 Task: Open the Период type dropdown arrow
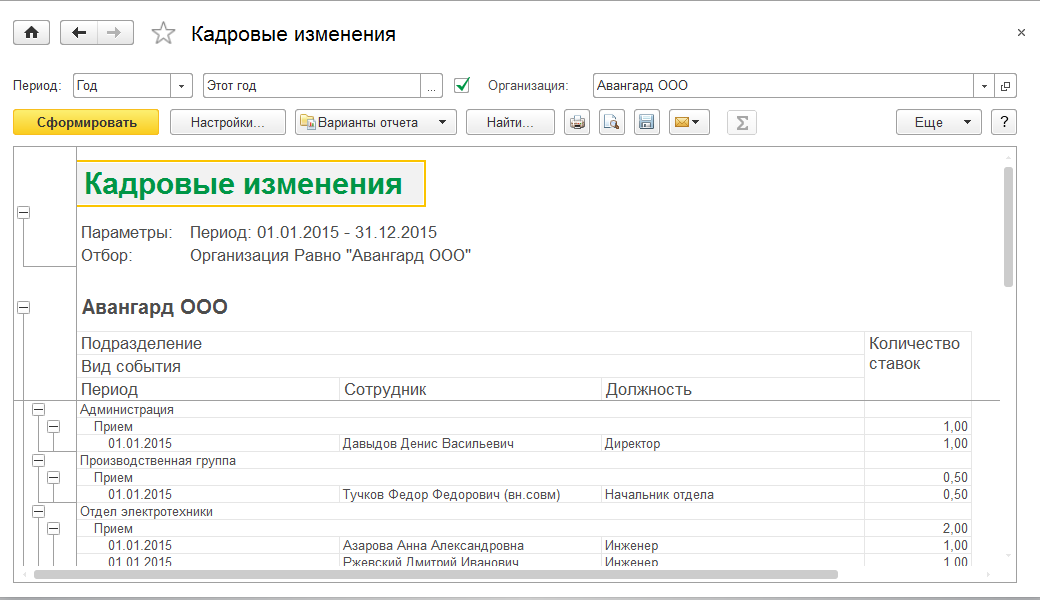click(182, 86)
